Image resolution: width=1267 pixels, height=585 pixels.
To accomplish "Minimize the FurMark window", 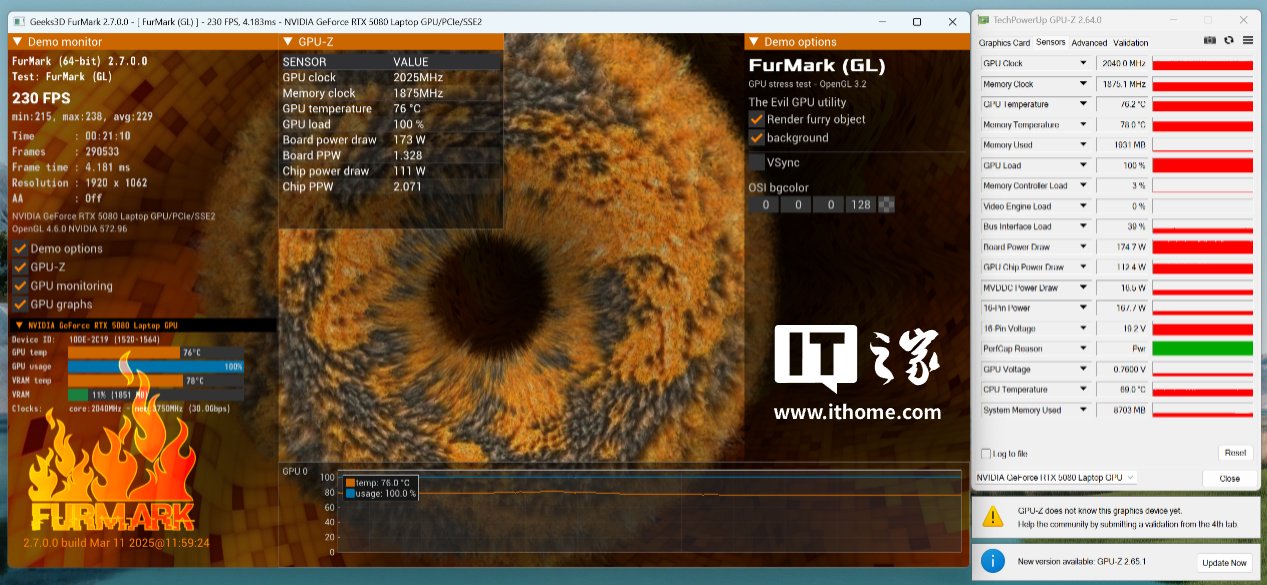I will (x=880, y=21).
